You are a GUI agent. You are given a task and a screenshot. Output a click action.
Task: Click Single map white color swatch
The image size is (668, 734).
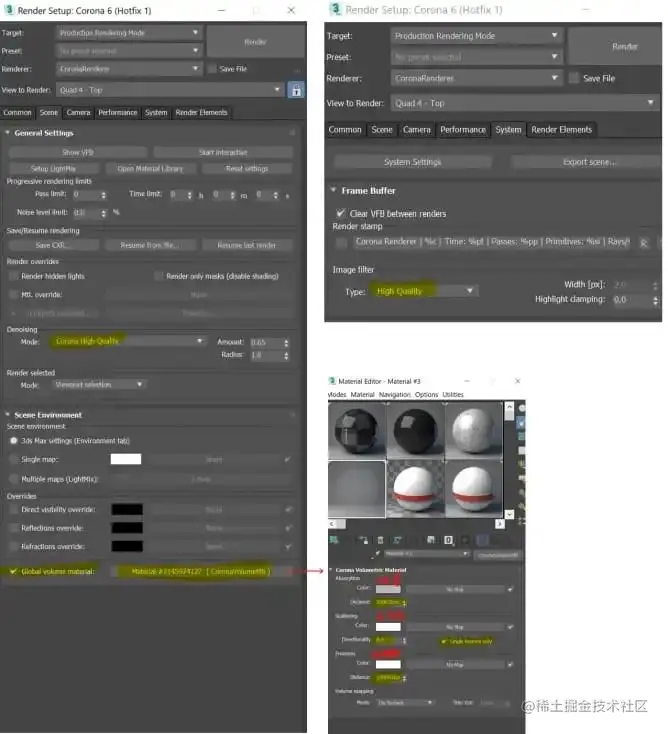[x=125, y=459]
